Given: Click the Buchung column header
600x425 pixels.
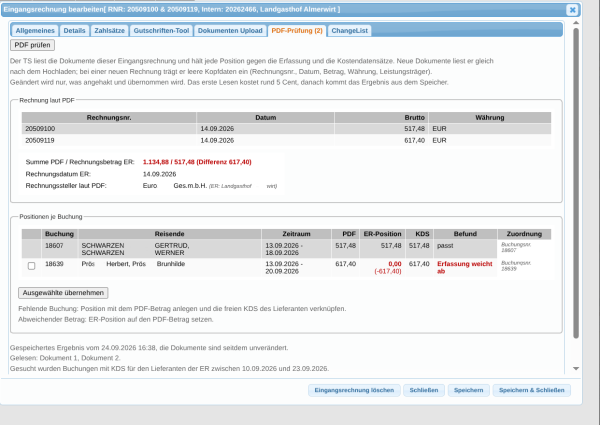Looking at the screenshot, I should point(59,234).
